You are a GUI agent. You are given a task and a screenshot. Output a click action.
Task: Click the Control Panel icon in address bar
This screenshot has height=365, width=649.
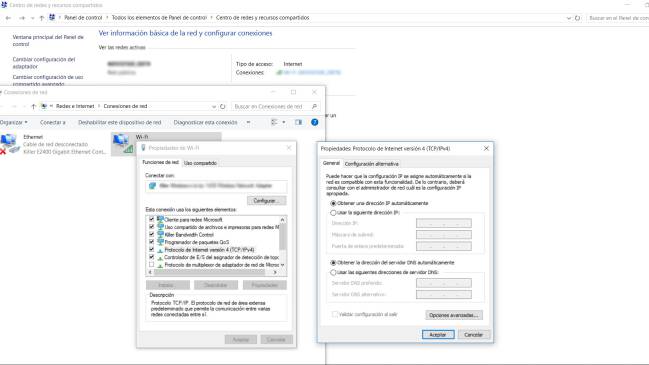52,17
